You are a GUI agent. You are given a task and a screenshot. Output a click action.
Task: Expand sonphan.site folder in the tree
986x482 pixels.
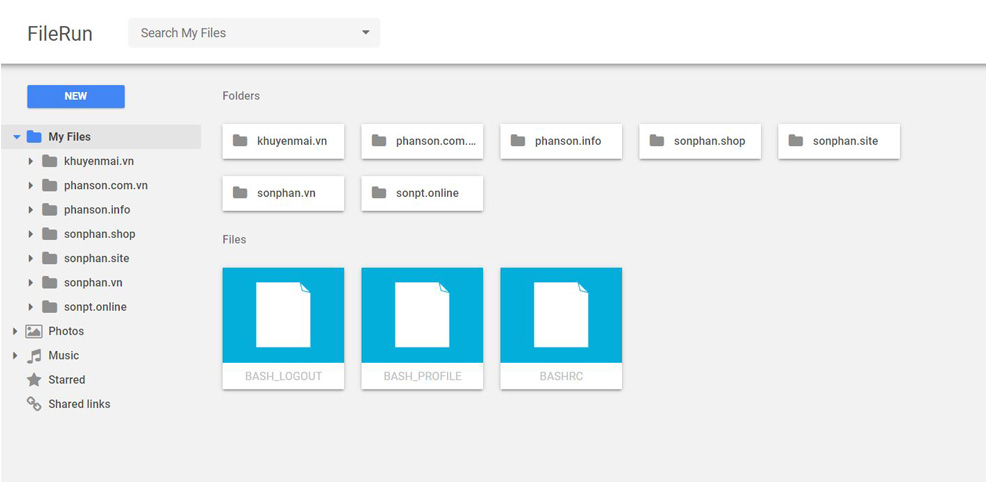coord(31,259)
